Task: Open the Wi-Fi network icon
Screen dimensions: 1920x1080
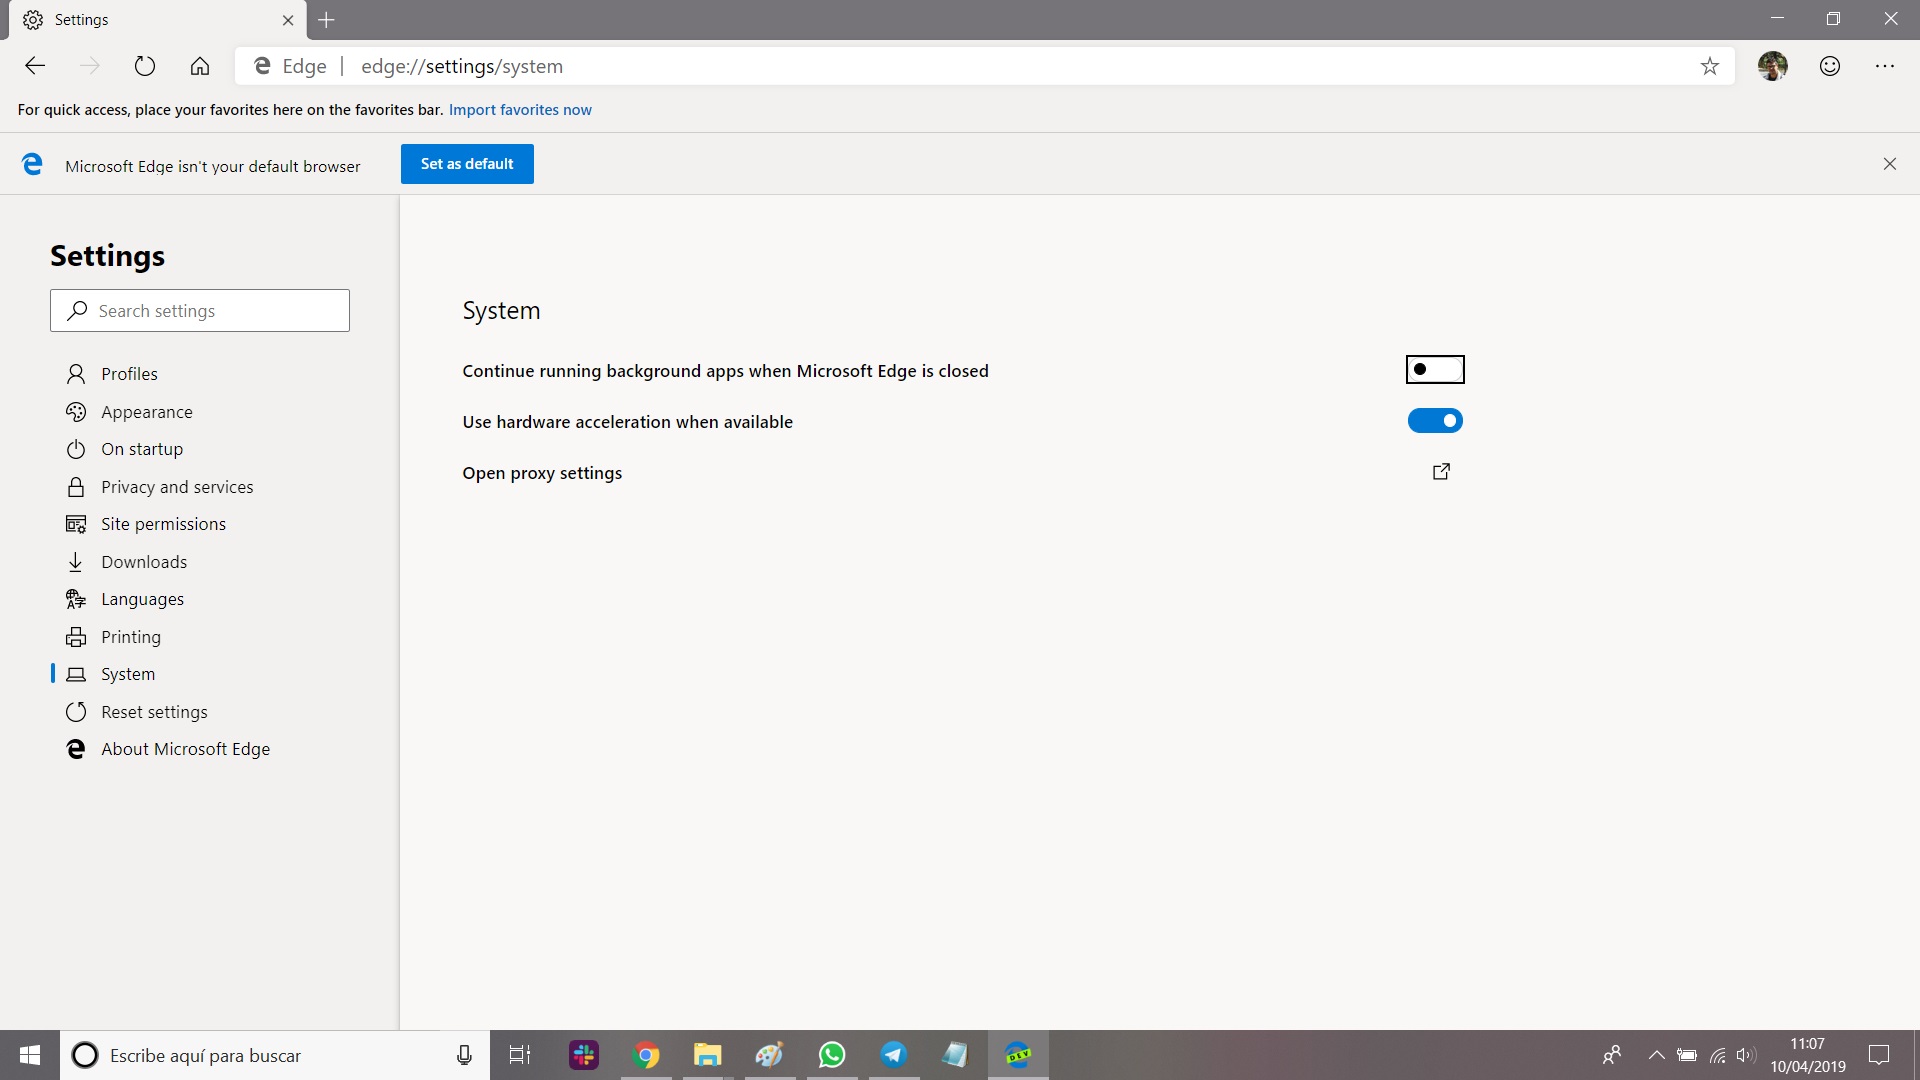Action: [x=1717, y=1055]
